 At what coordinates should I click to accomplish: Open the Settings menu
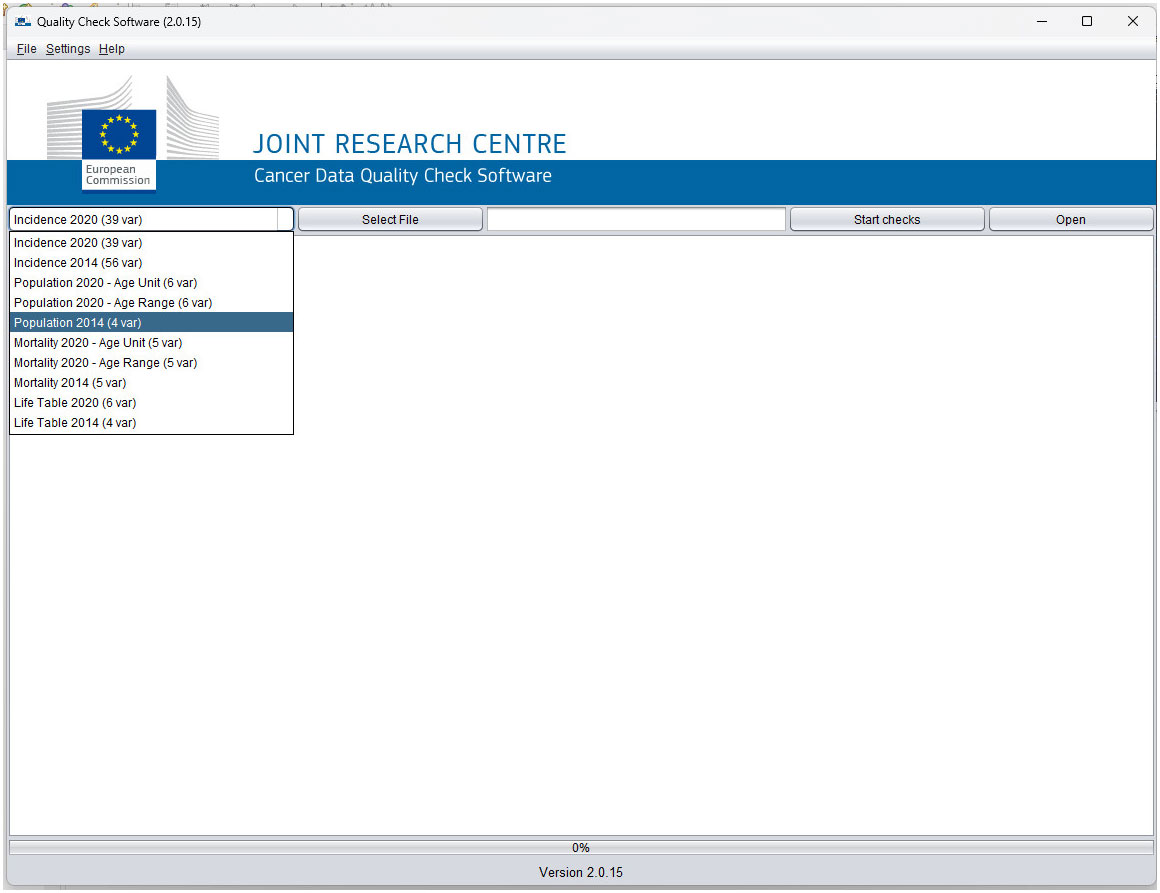[x=67, y=49]
